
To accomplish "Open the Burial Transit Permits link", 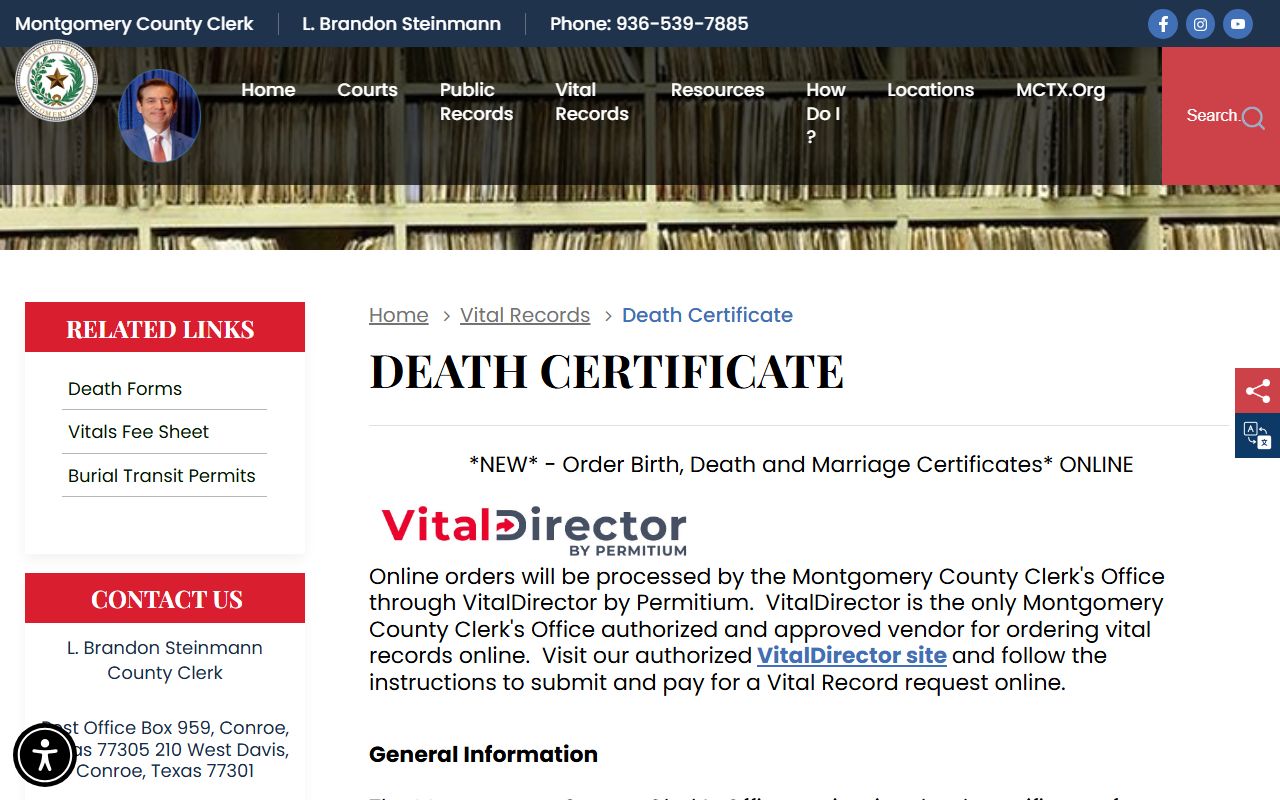I will tap(162, 476).
